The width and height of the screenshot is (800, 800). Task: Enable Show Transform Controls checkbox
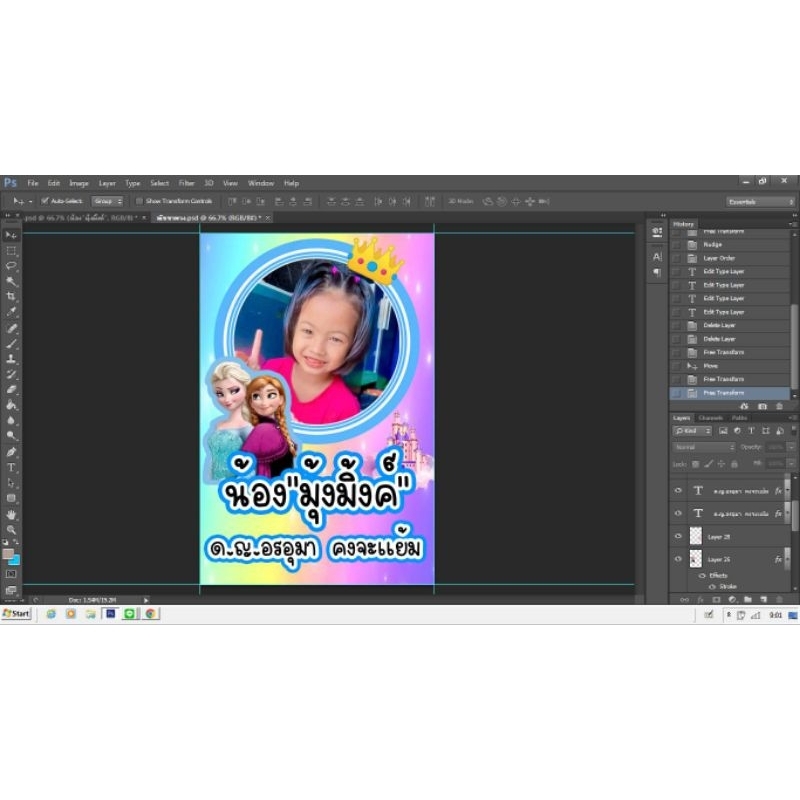pos(139,201)
